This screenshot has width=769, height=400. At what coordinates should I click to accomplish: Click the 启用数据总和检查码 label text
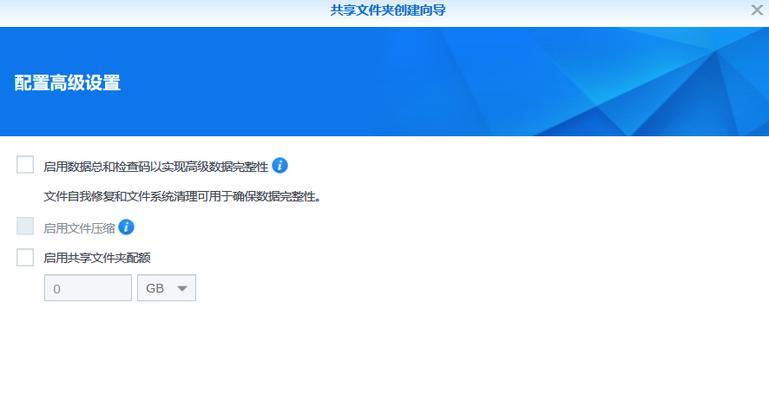click(156, 167)
